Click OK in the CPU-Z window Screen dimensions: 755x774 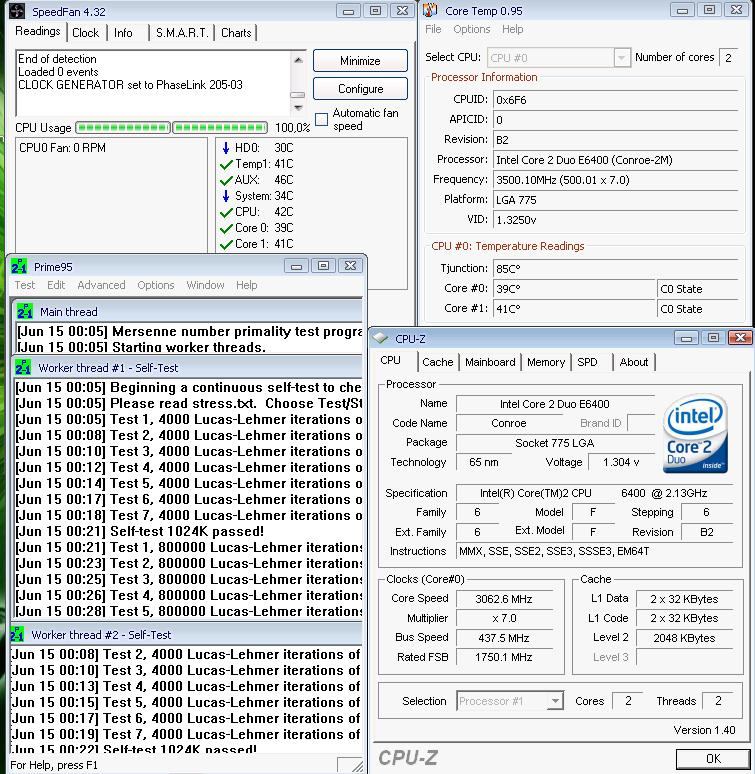(714, 758)
